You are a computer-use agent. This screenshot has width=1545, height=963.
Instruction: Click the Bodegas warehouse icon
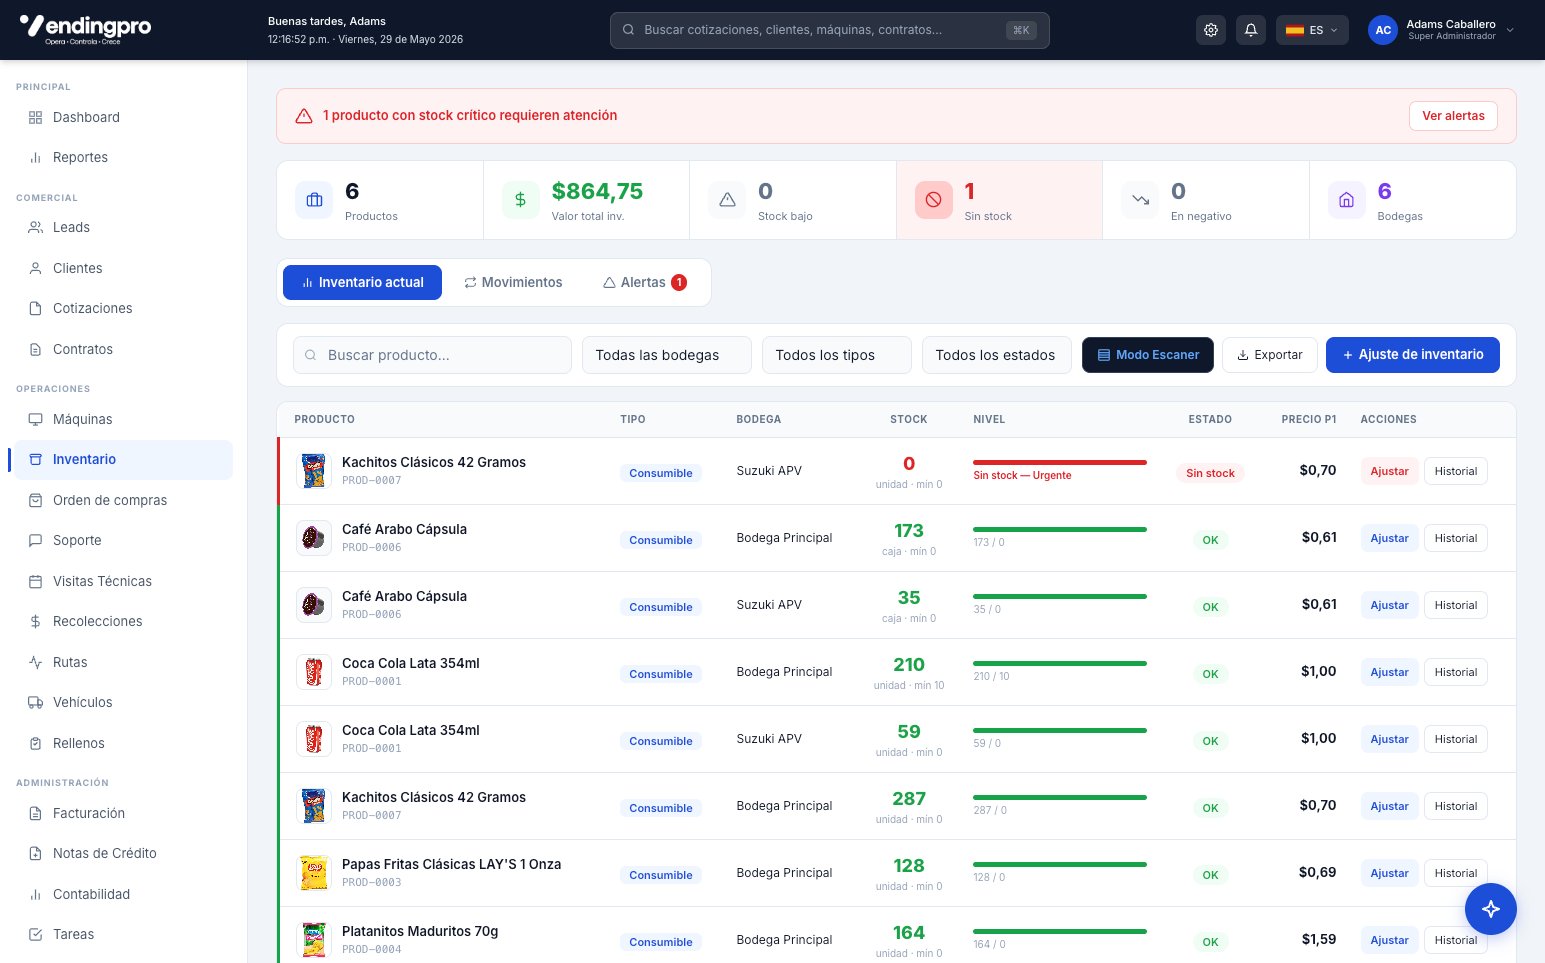coord(1346,200)
